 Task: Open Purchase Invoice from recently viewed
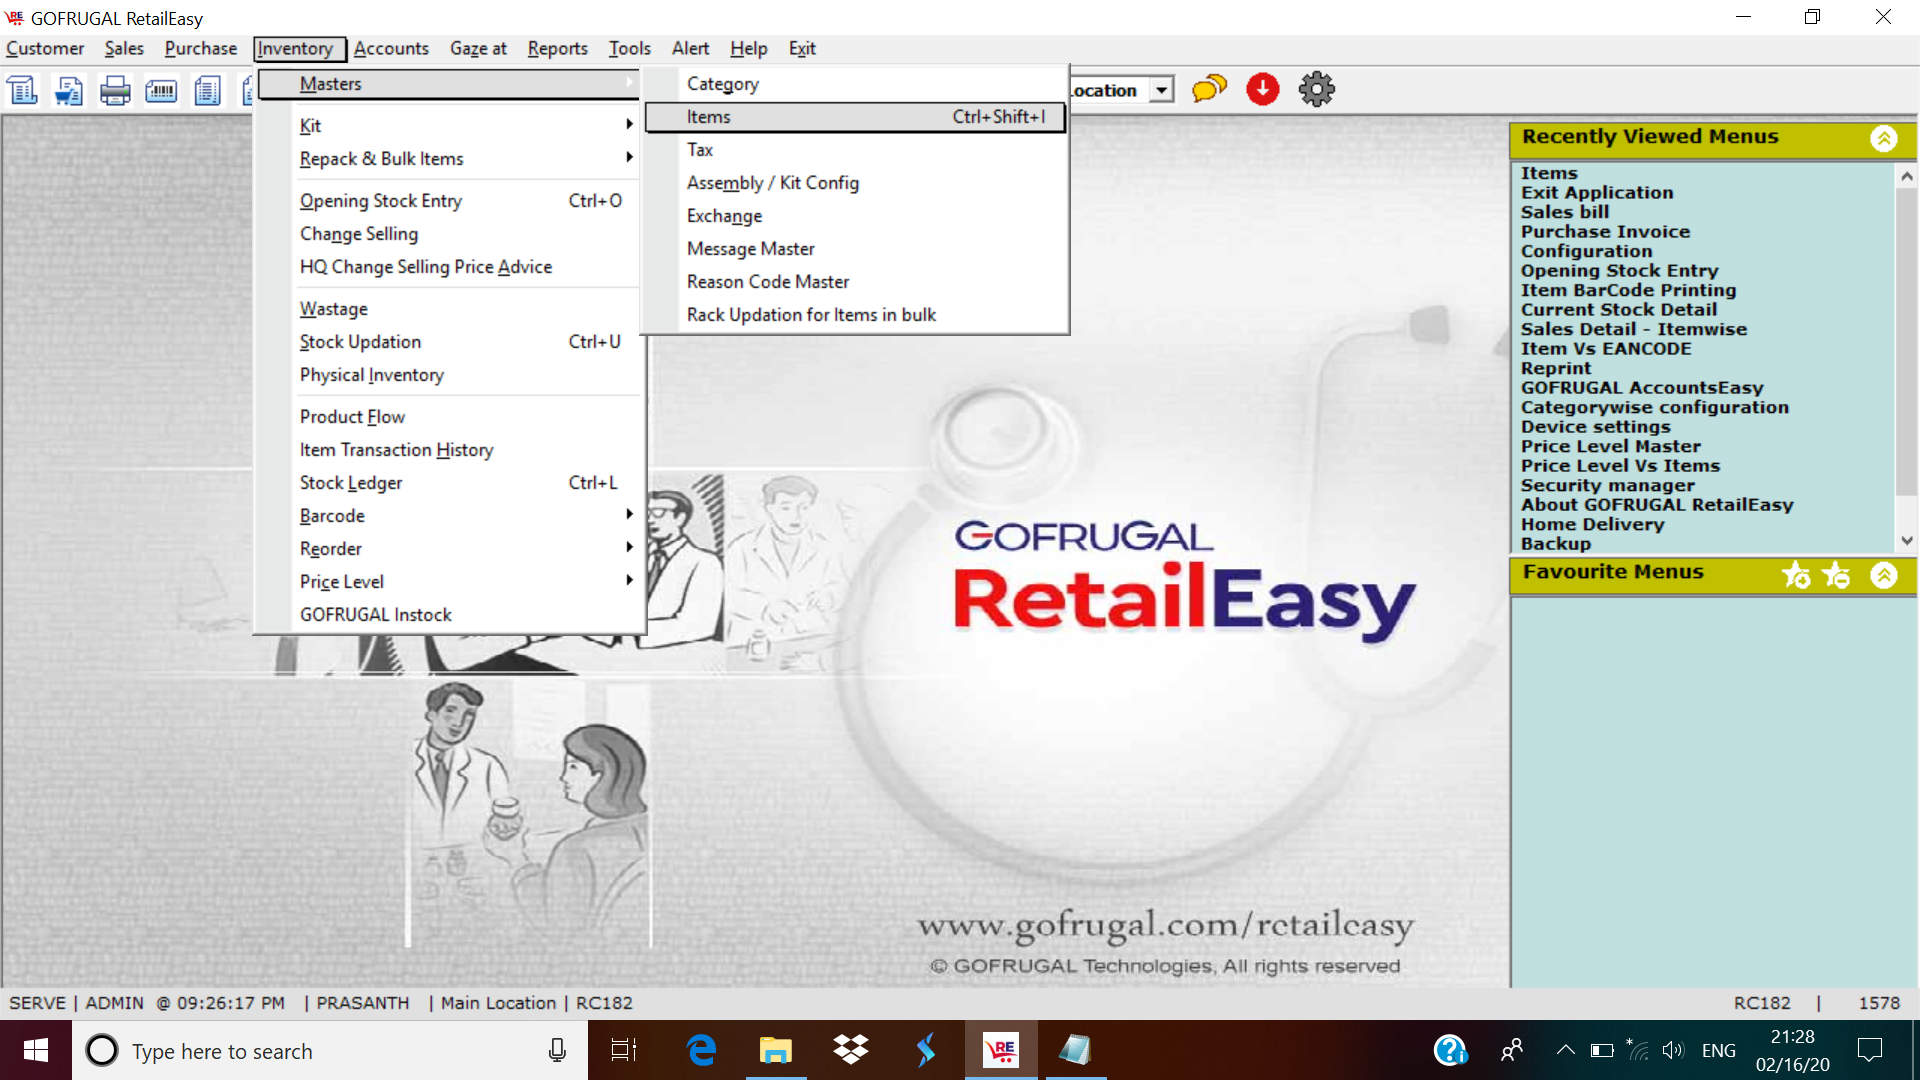1605,231
